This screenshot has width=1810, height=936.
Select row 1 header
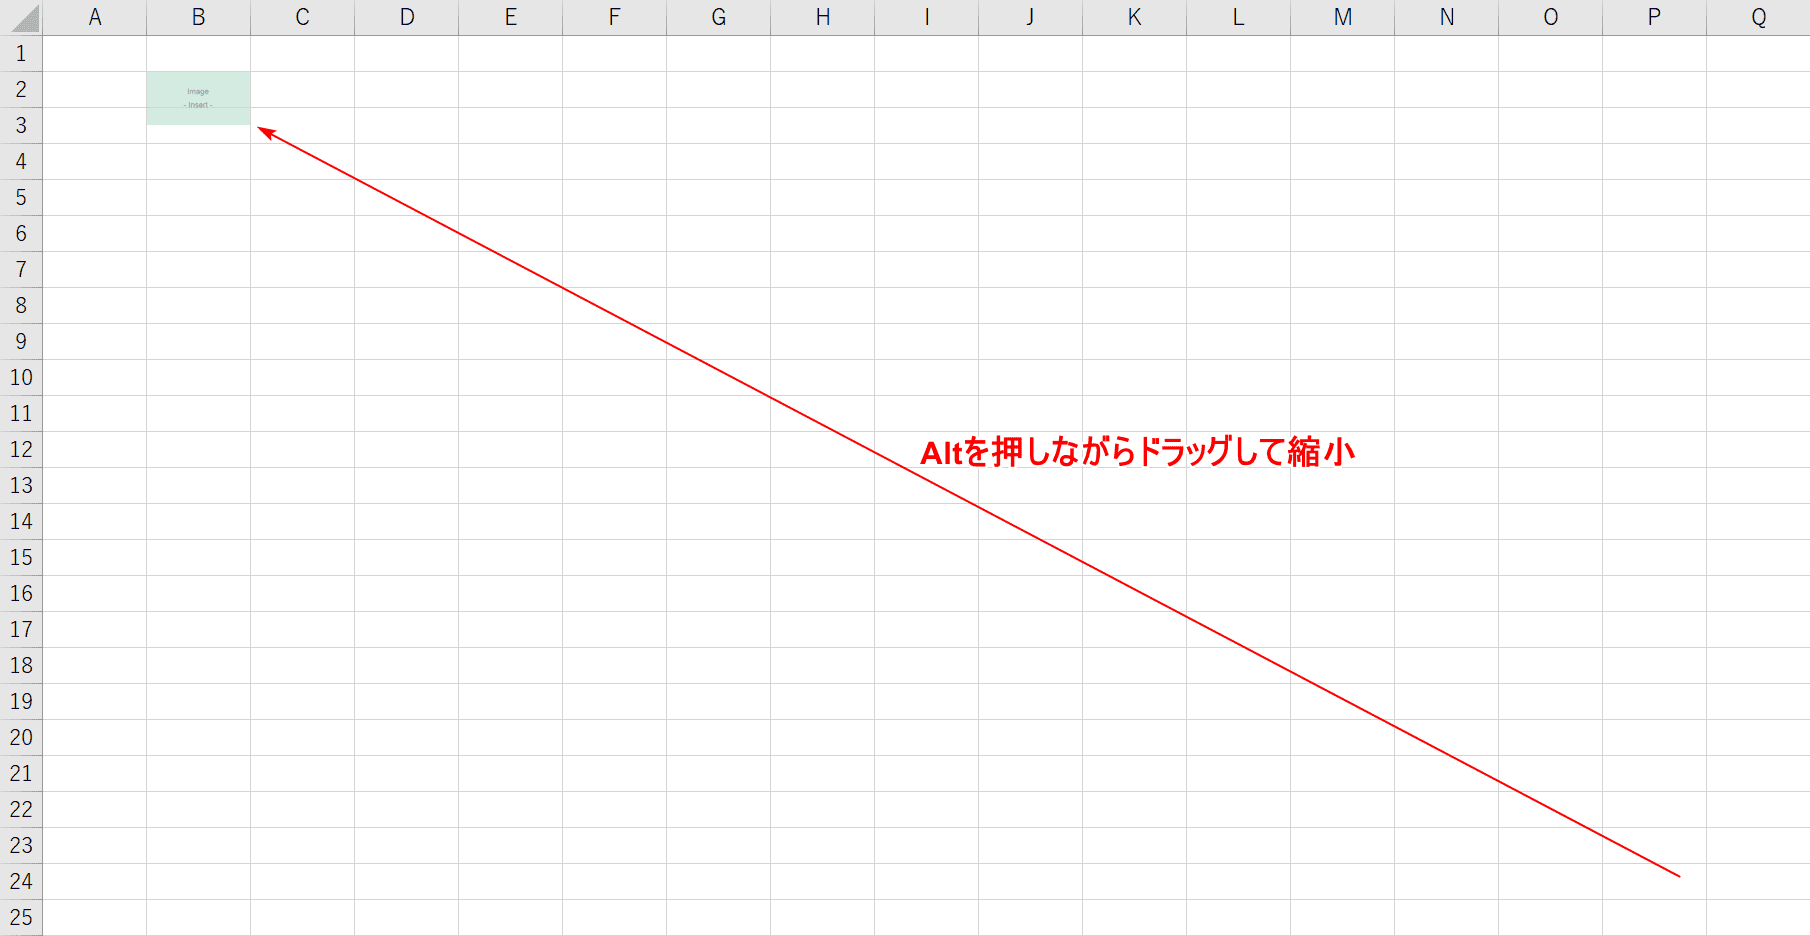point(21,54)
